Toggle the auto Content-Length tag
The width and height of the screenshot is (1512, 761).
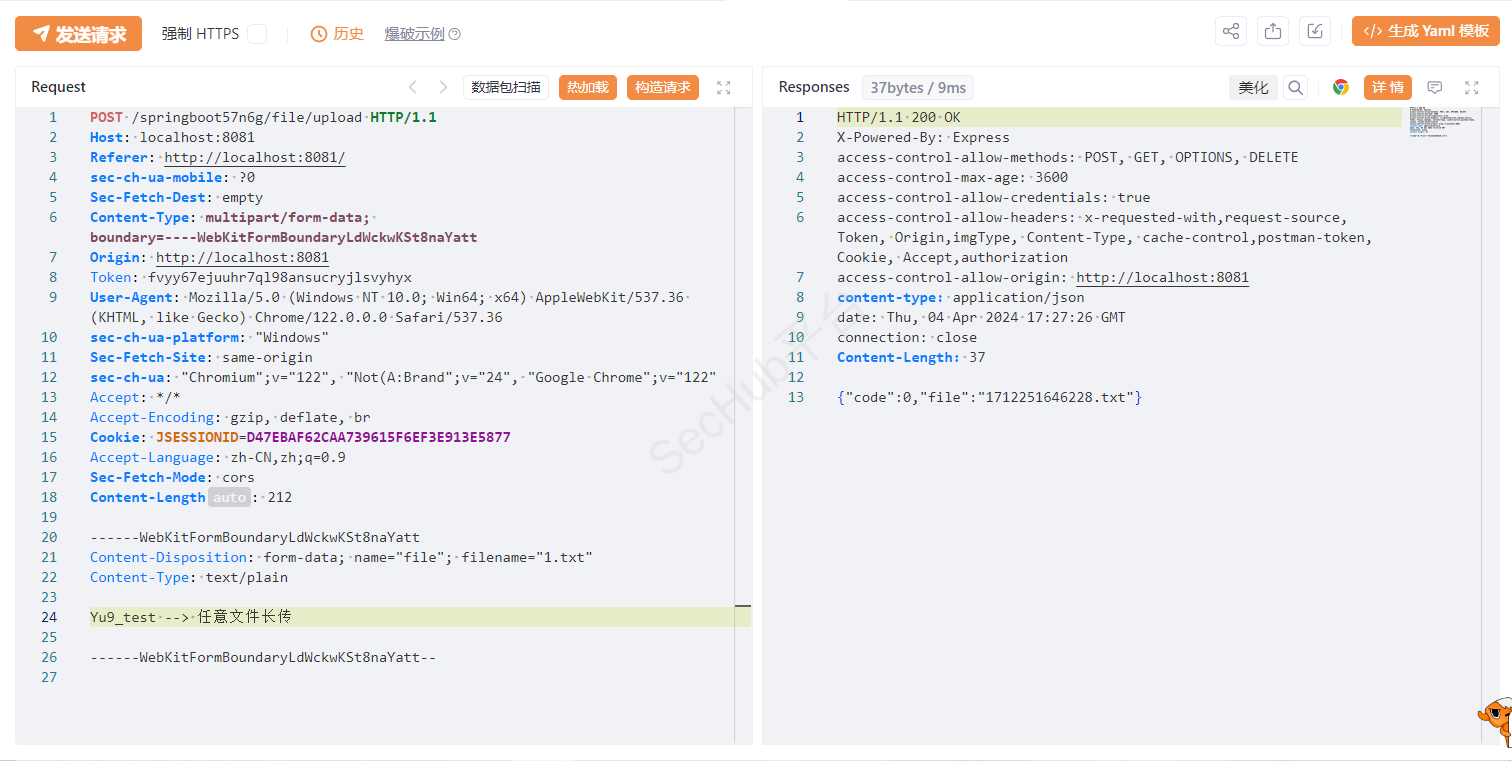229,497
